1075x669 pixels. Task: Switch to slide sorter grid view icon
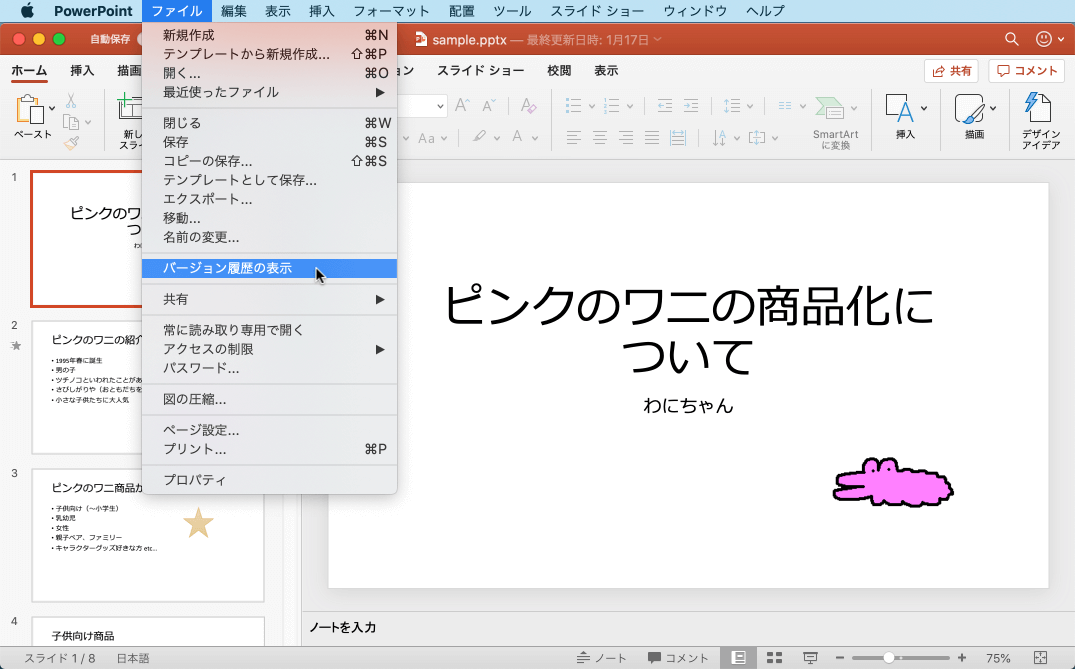[774, 657]
